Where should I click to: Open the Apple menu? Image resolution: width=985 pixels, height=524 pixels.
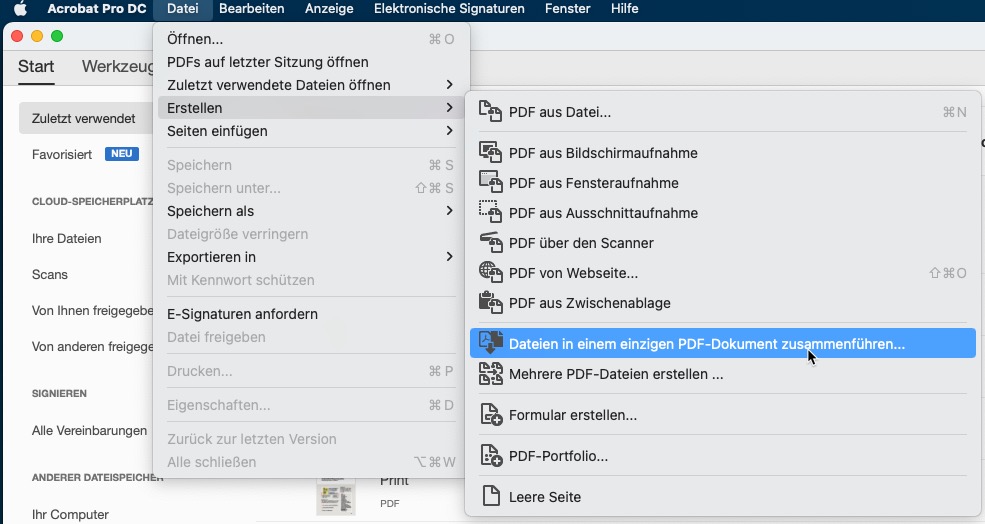pyautogui.click(x=20, y=9)
